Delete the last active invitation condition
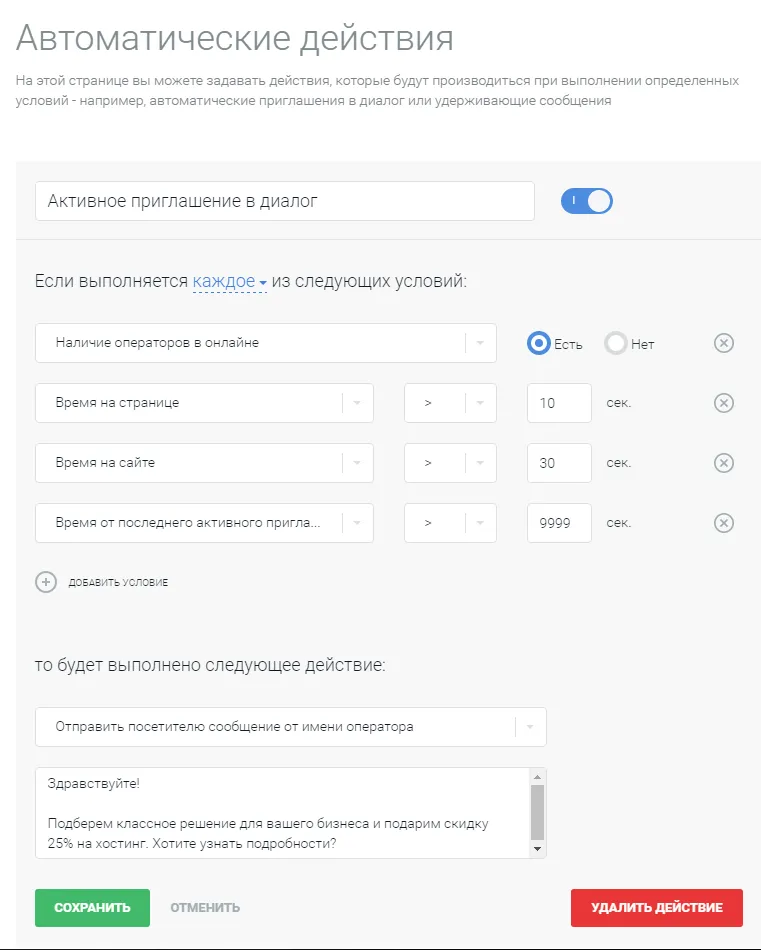Screen dimensions: 761x950 (x=724, y=523)
